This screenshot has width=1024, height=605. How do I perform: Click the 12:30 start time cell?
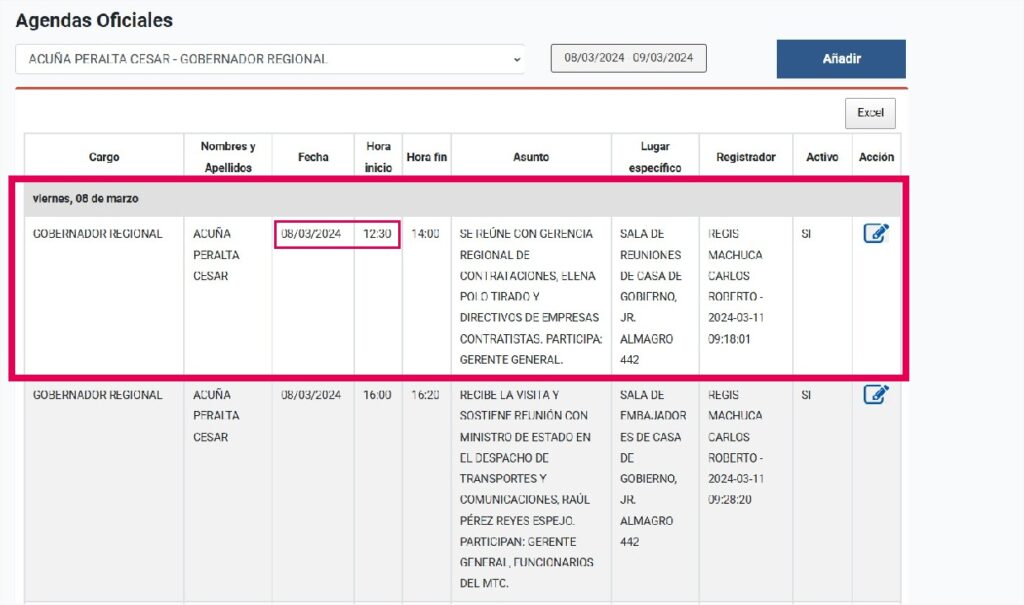[377, 234]
